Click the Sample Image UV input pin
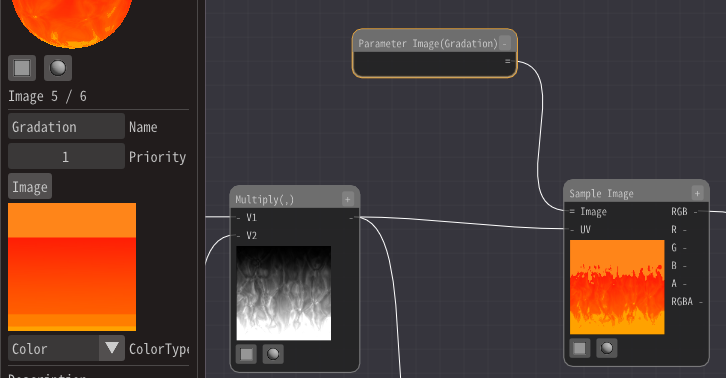The width and height of the screenshot is (726, 378). (572, 229)
